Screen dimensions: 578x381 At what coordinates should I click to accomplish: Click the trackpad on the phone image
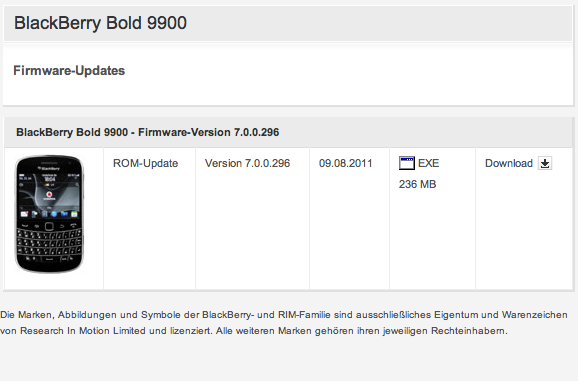click(49, 226)
